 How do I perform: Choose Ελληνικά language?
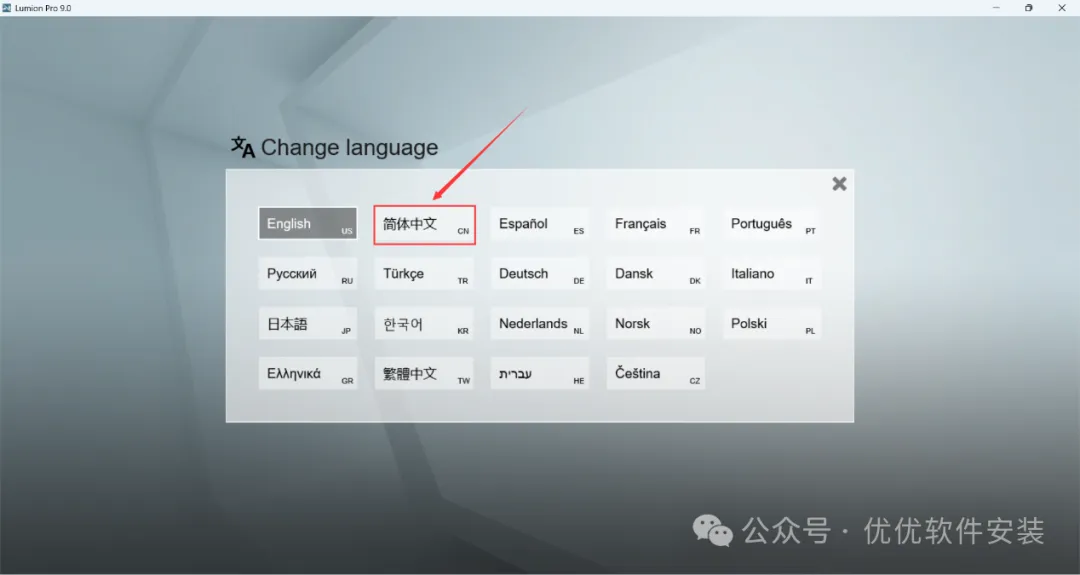(307, 373)
